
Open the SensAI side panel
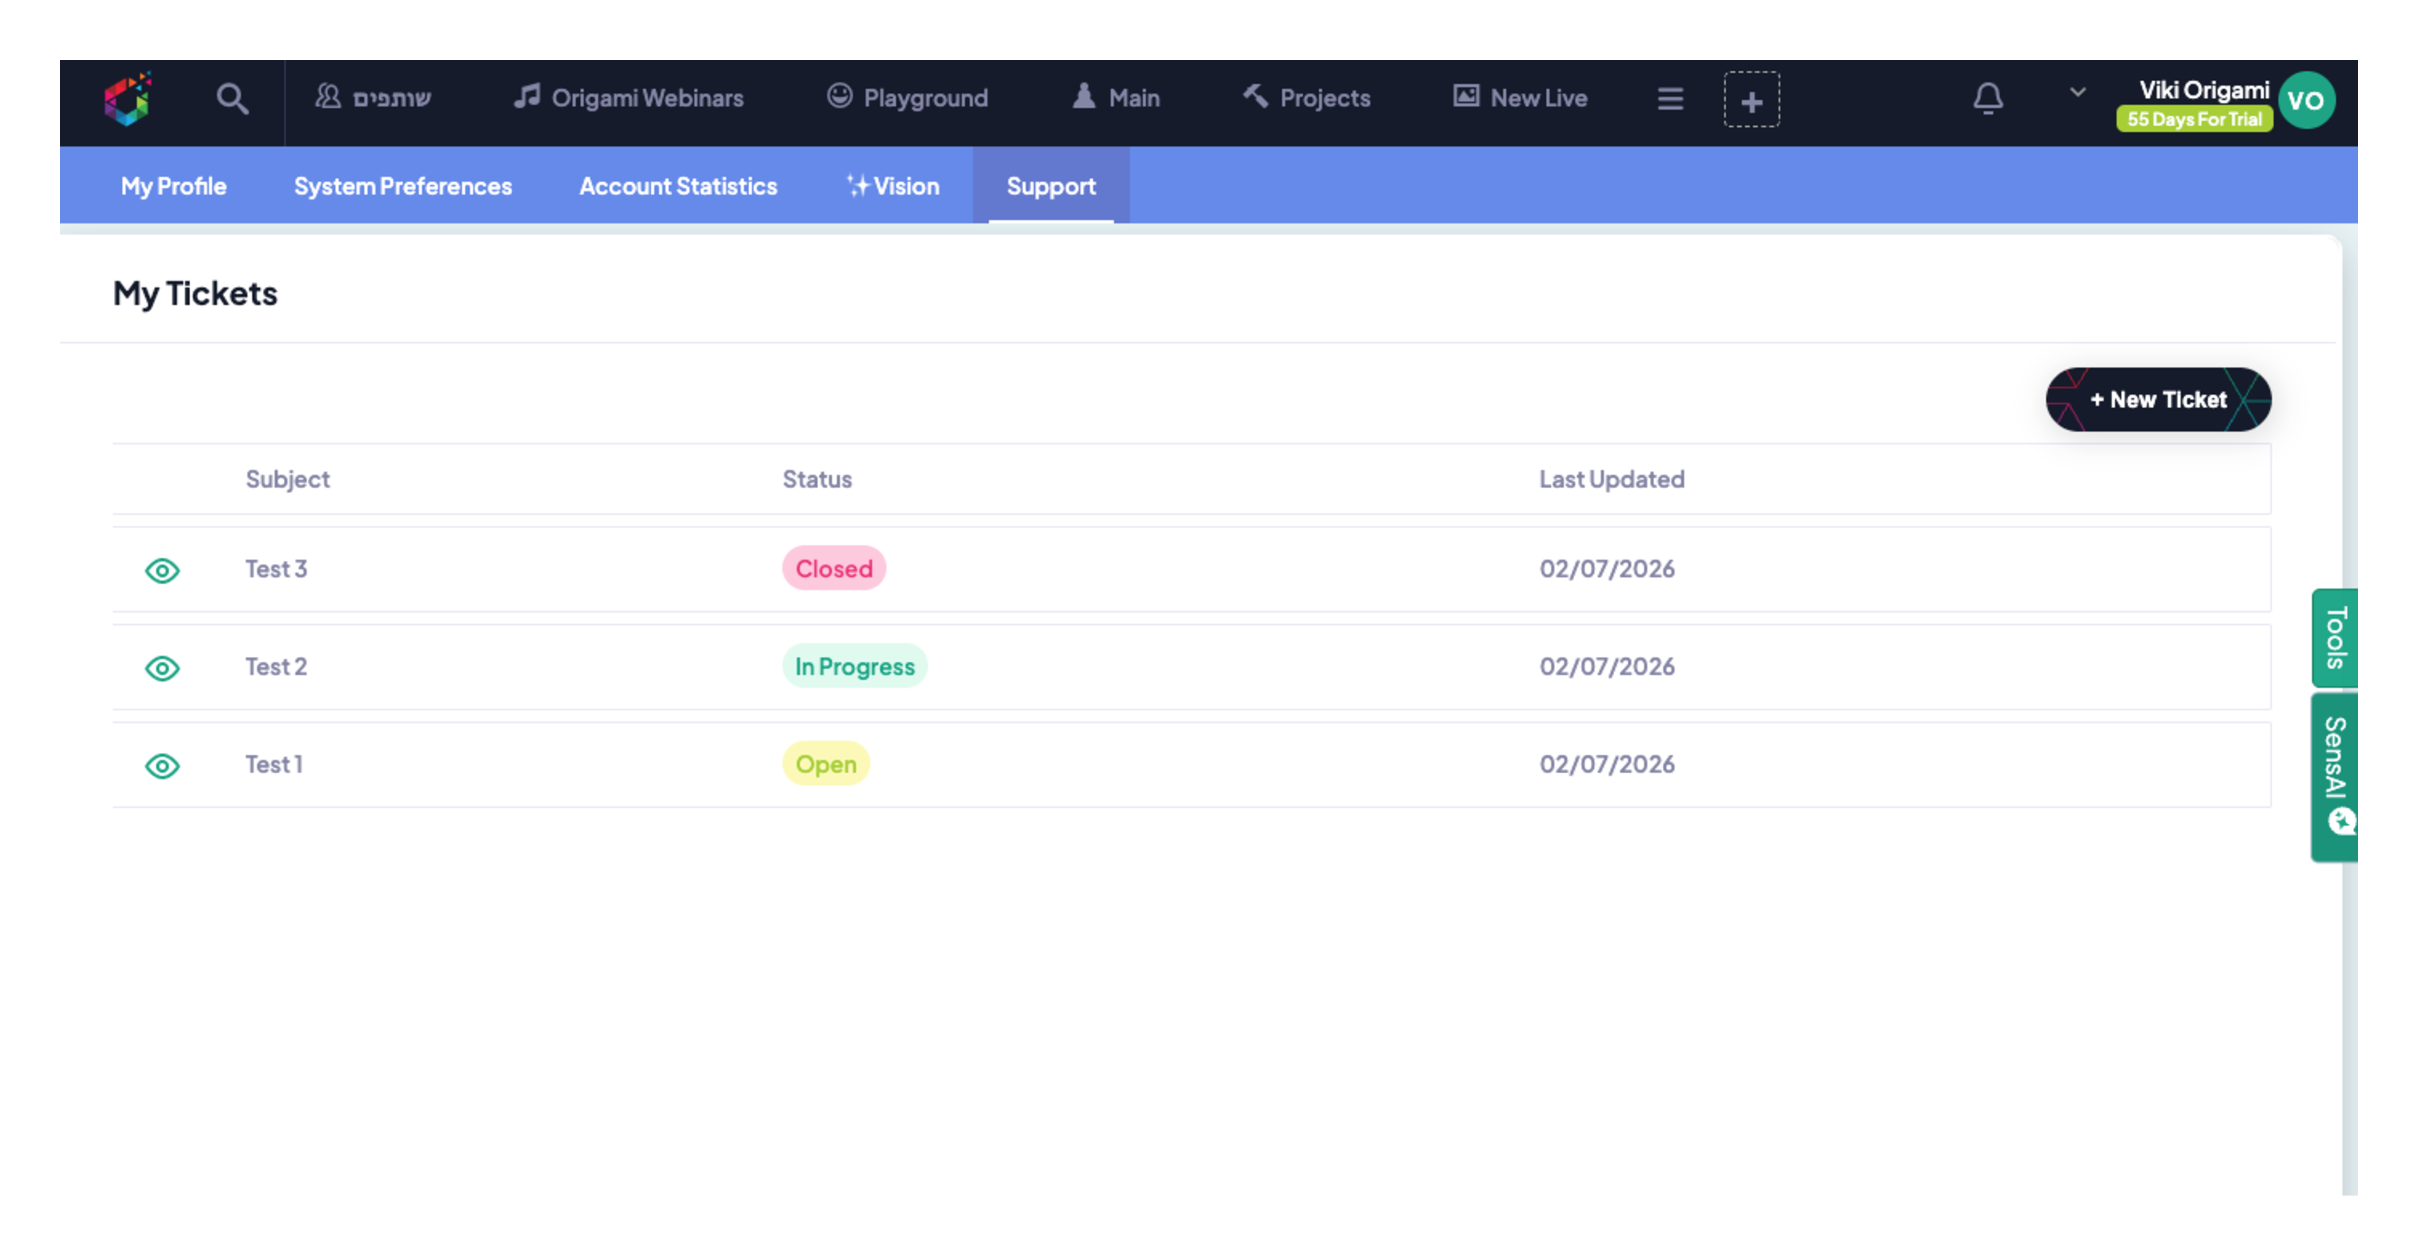tap(2335, 776)
